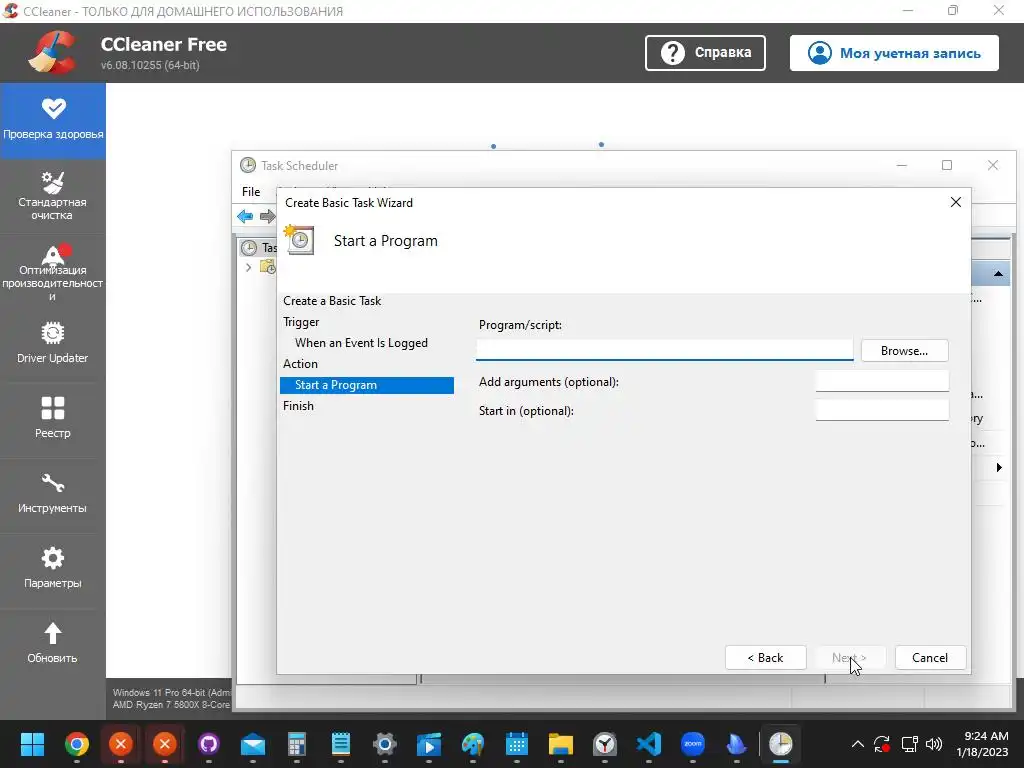The width and height of the screenshot is (1024, 768).
Task: Click the forward arrow in Task Scheduler toolbar
Action: pyautogui.click(x=267, y=216)
